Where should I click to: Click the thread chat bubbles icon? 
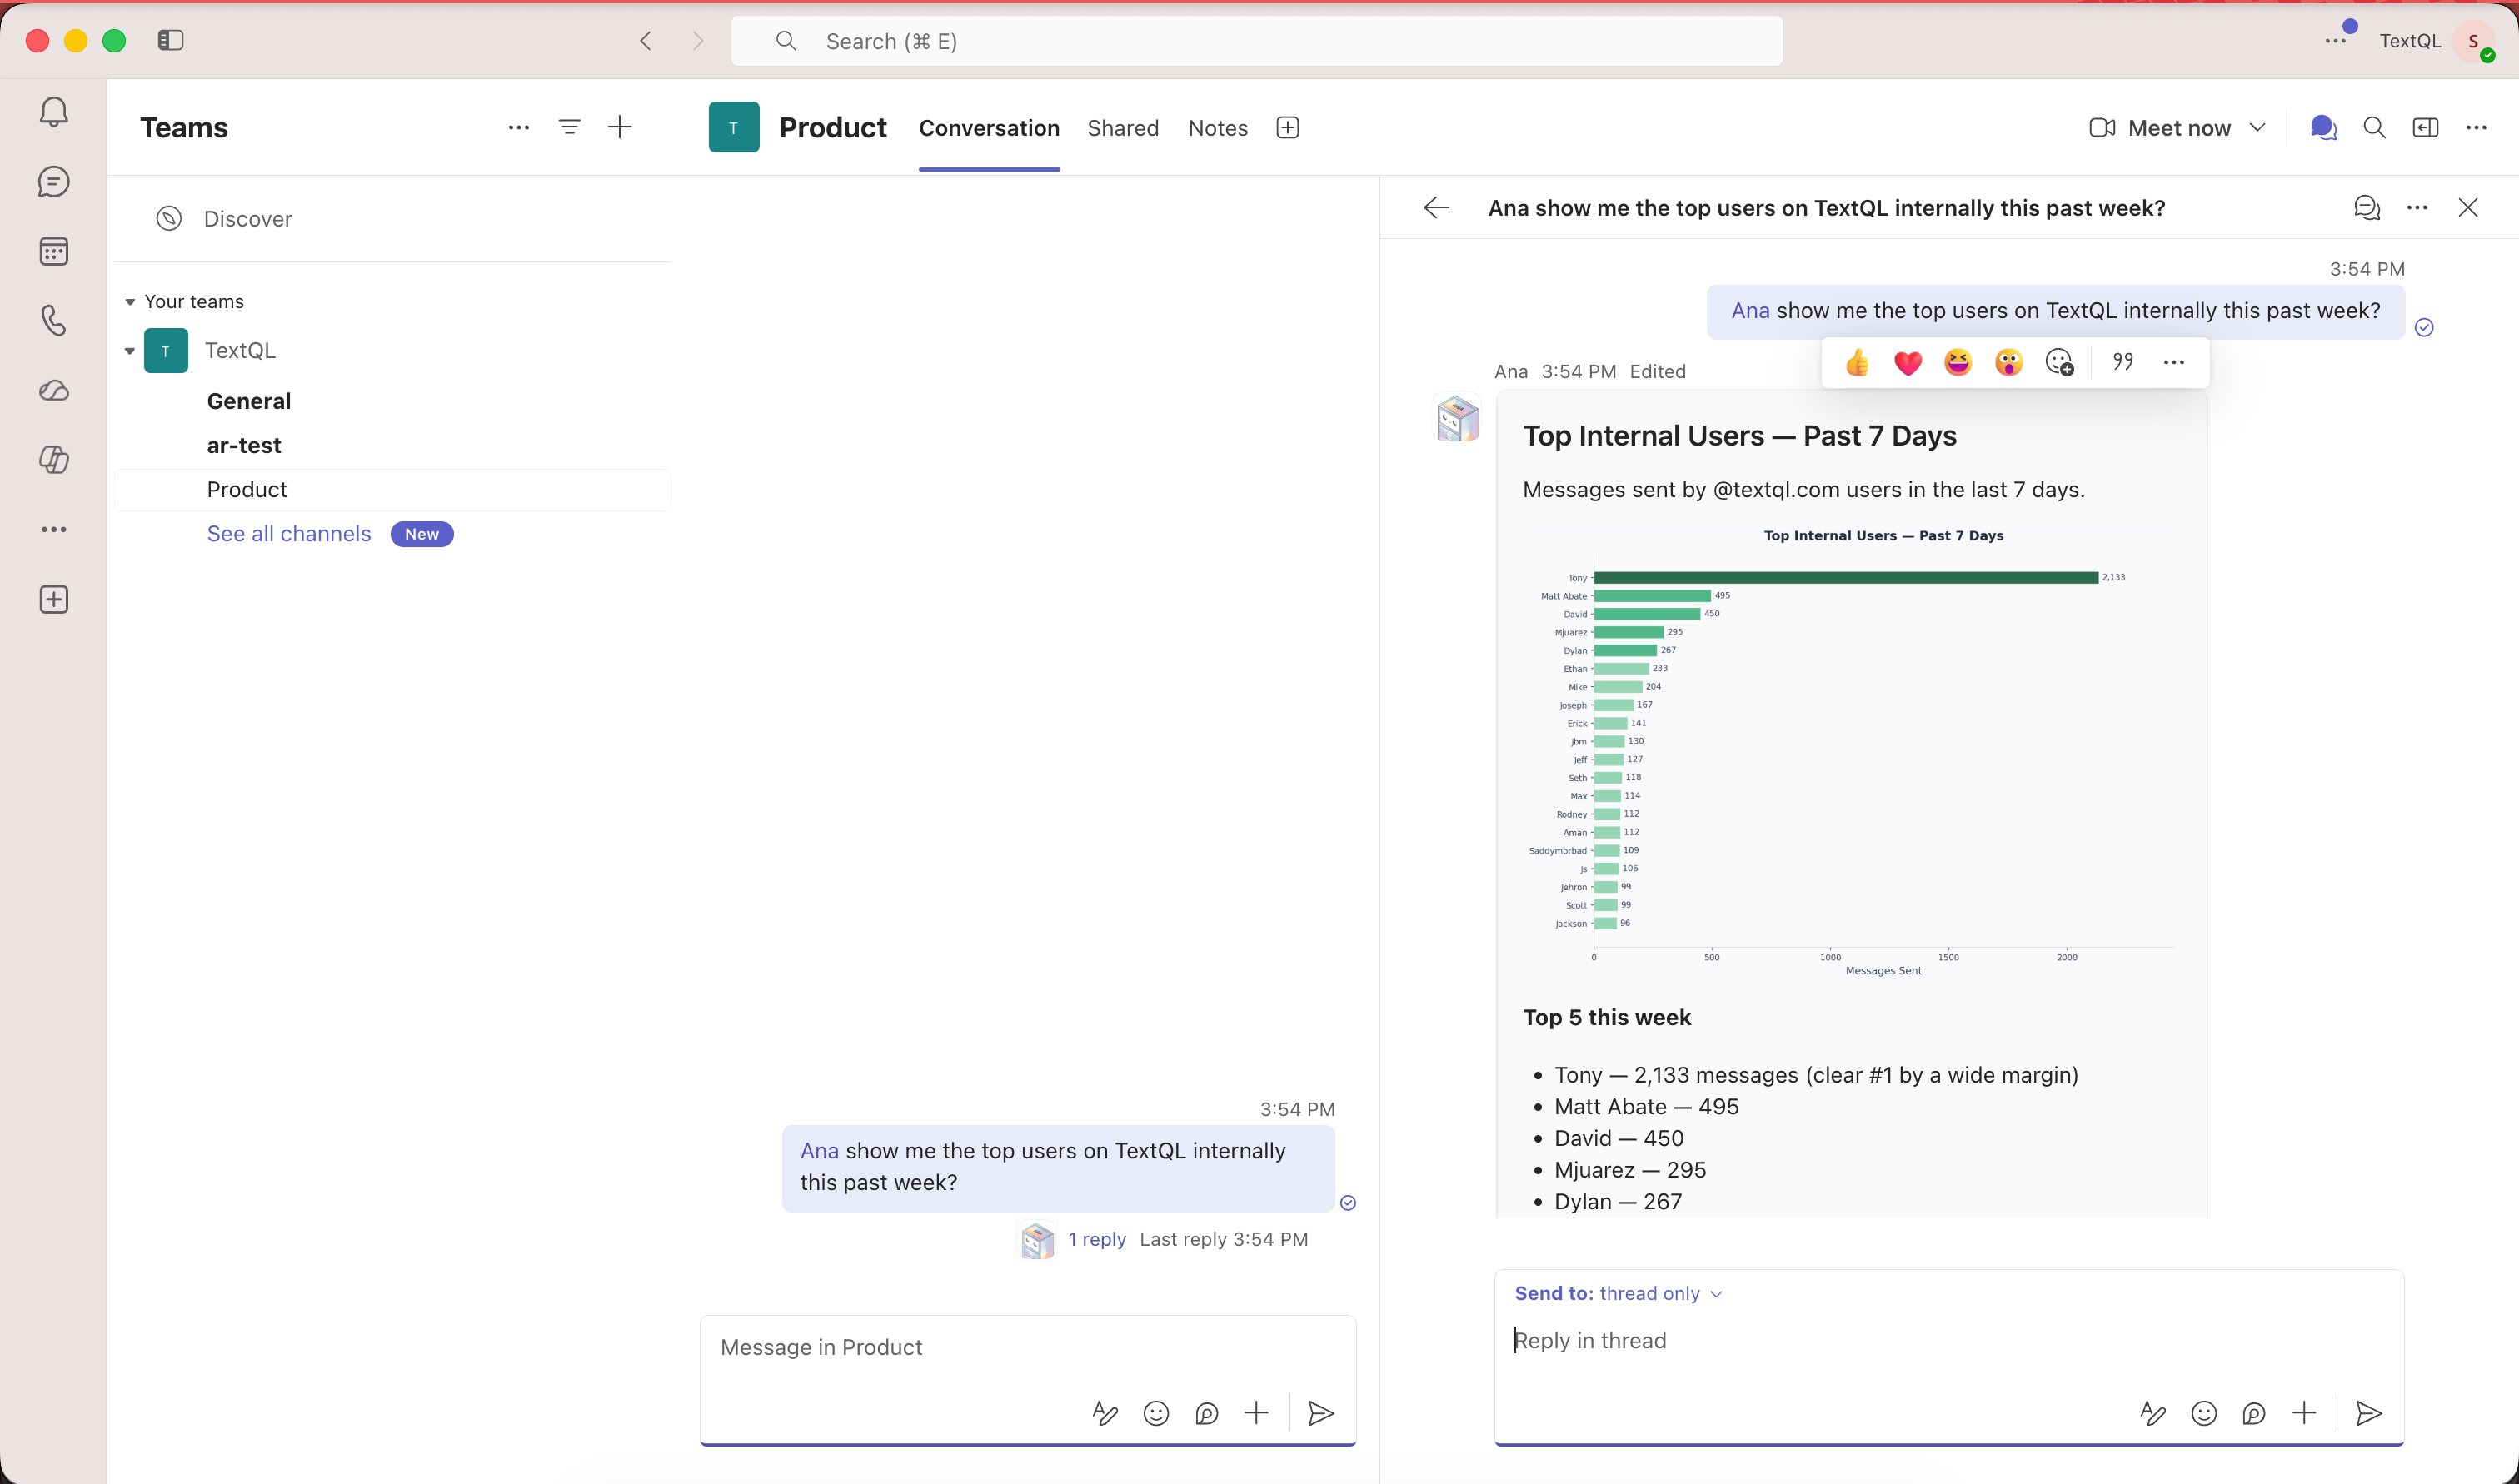pyautogui.click(x=2366, y=207)
